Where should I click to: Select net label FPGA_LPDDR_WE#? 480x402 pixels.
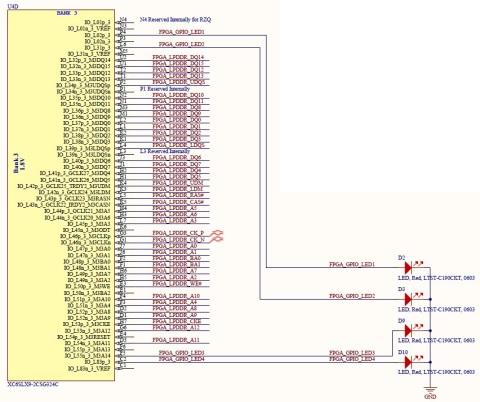(177, 283)
